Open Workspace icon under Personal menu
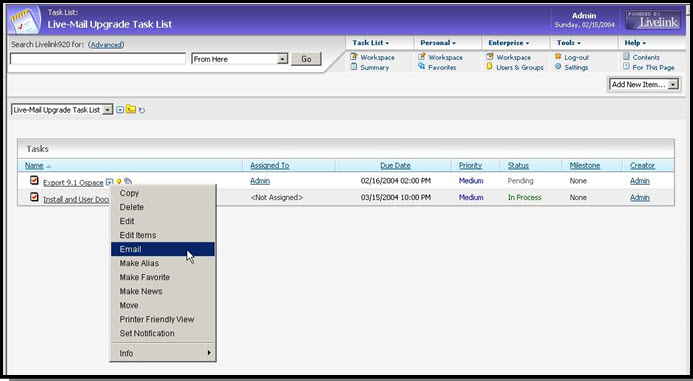 coord(422,57)
